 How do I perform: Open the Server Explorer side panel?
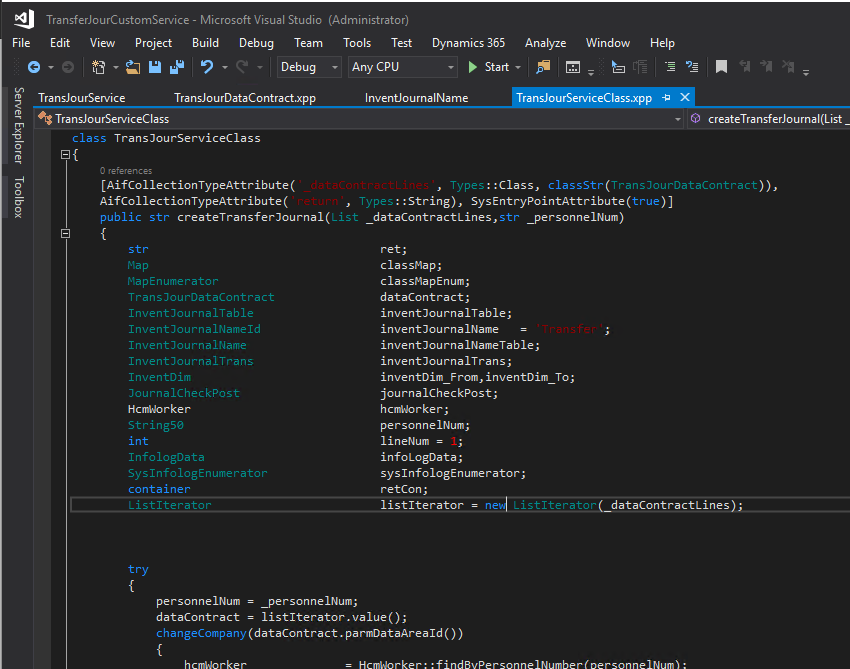click(x=17, y=125)
